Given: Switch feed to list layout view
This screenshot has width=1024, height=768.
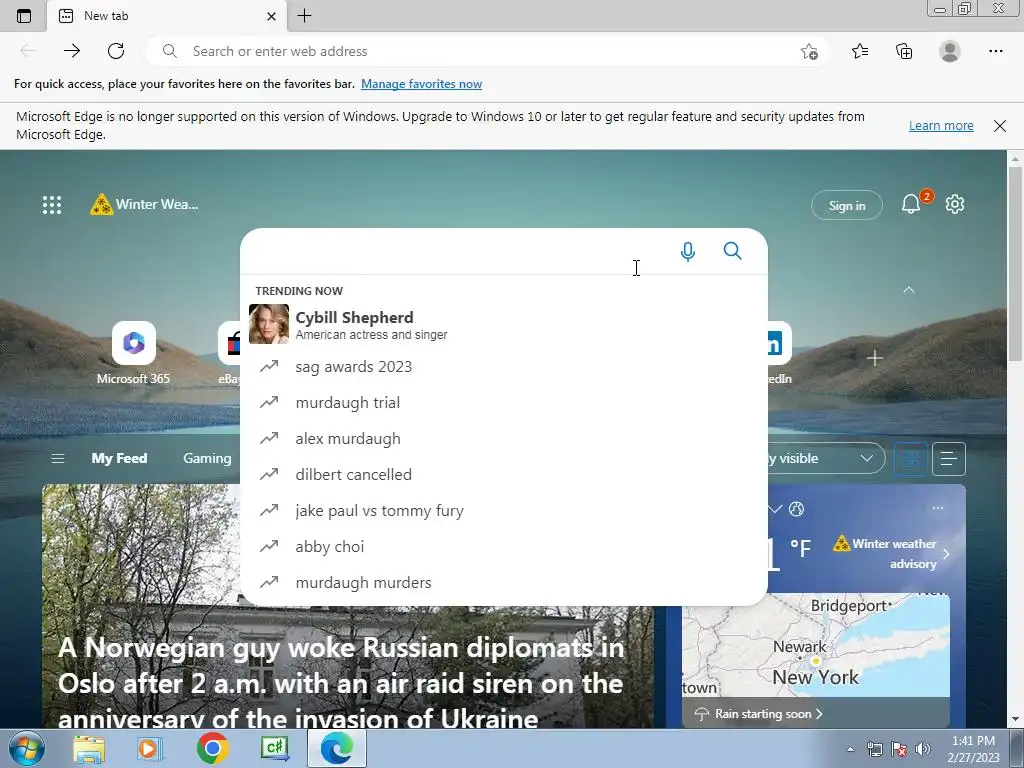Looking at the screenshot, I should 949,459.
